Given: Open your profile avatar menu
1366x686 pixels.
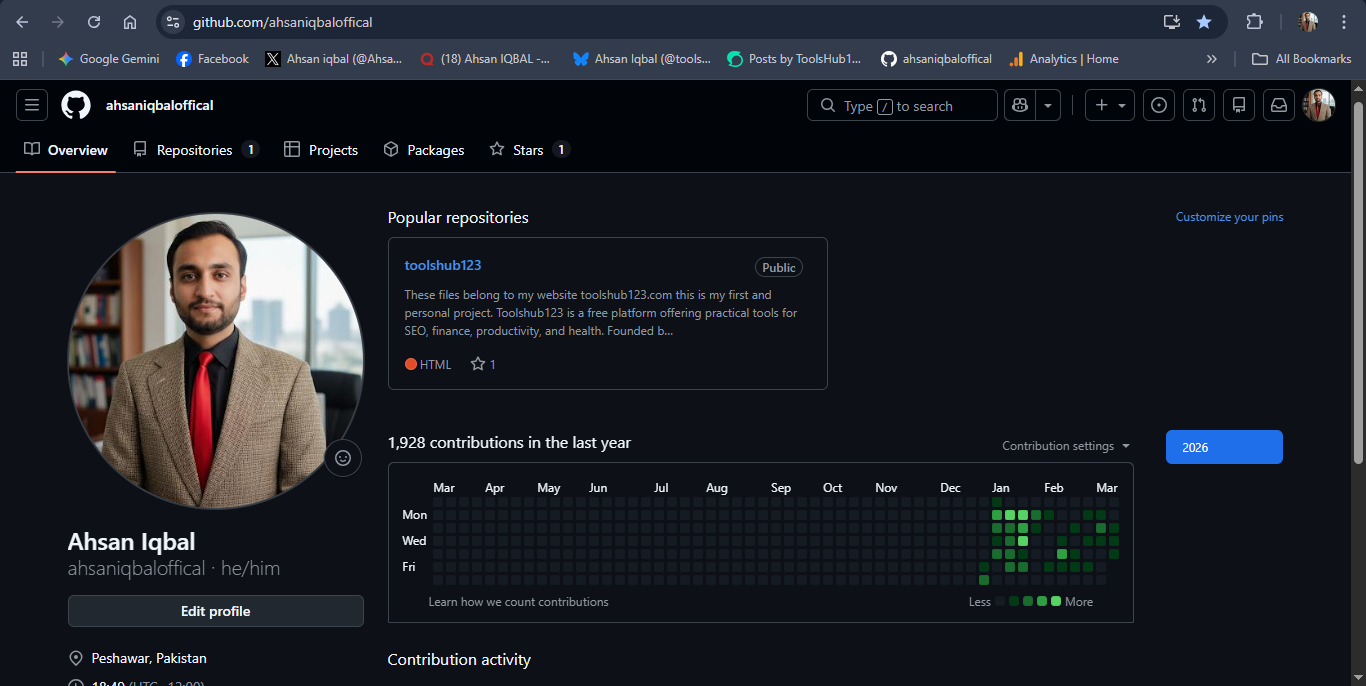Looking at the screenshot, I should pos(1318,104).
